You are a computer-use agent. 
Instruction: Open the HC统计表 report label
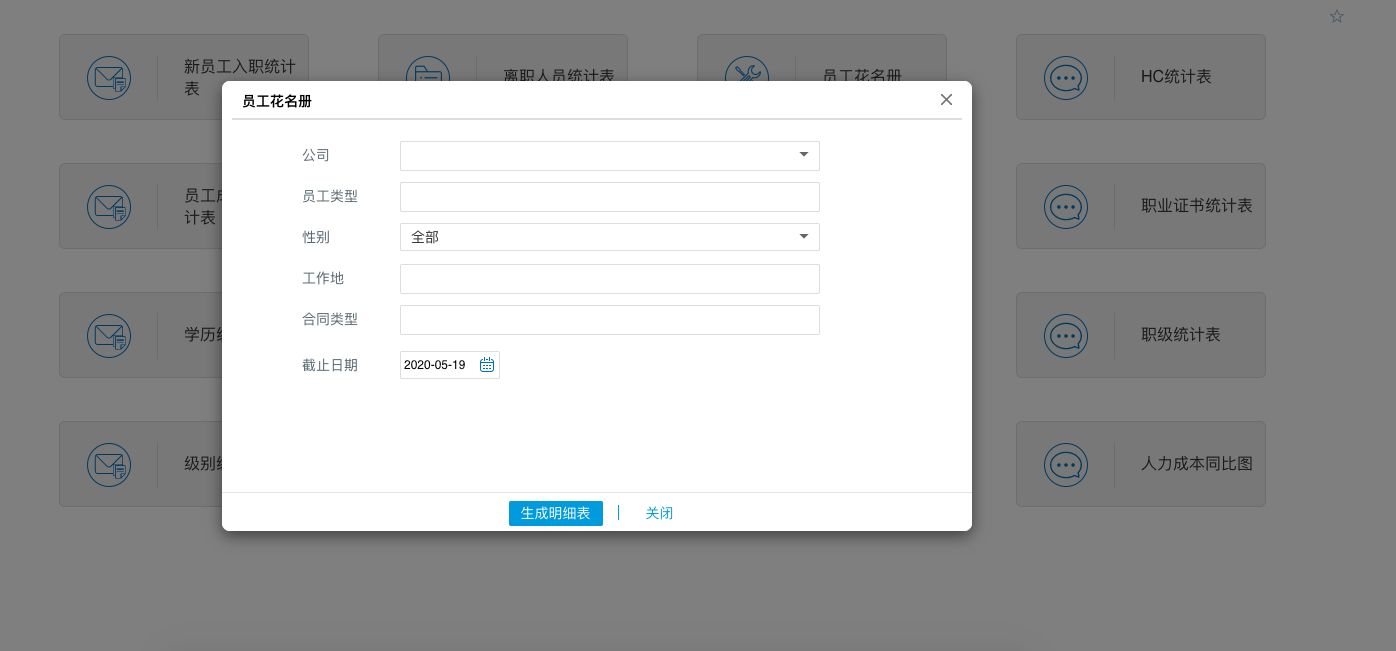pyautogui.click(x=1176, y=77)
